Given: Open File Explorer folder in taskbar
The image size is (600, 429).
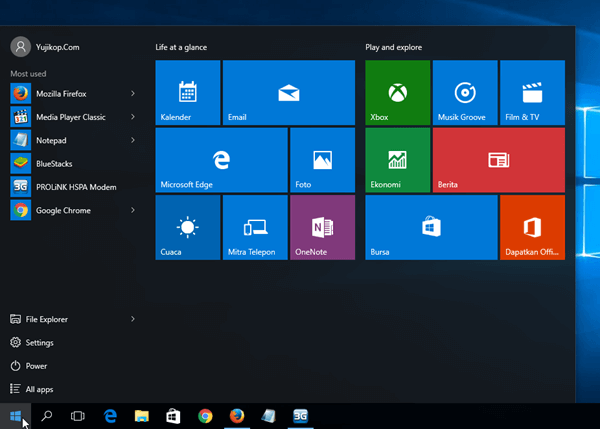Looking at the screenshot, I should pos(142,416).
